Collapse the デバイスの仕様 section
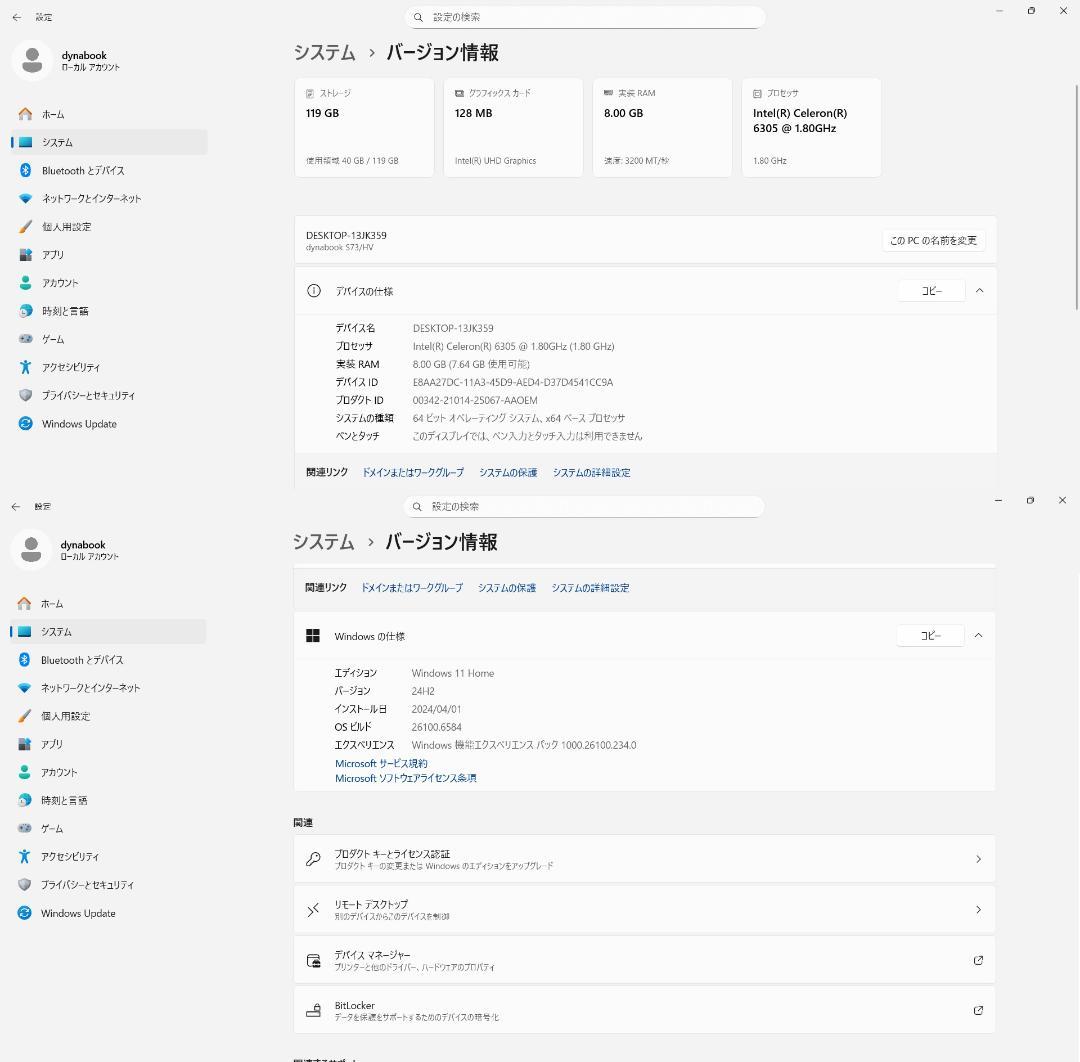The width and height of the screenshot is (1080, 1062). (x=978, y=290)
